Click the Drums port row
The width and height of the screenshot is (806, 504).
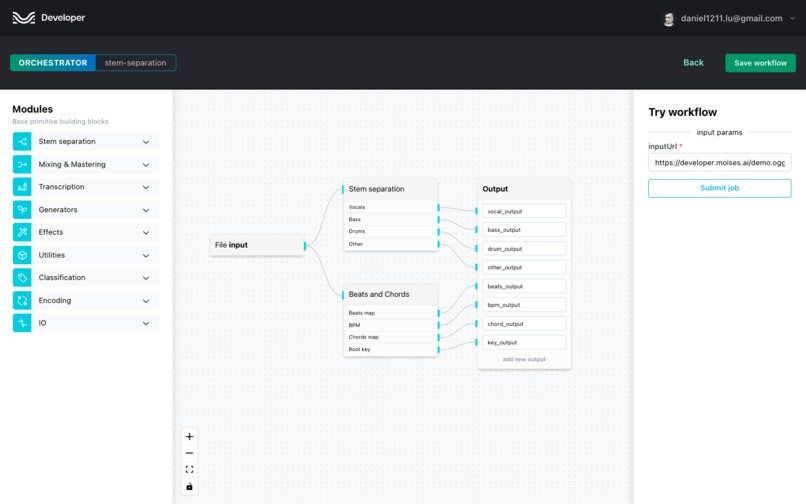pos(390,231)
